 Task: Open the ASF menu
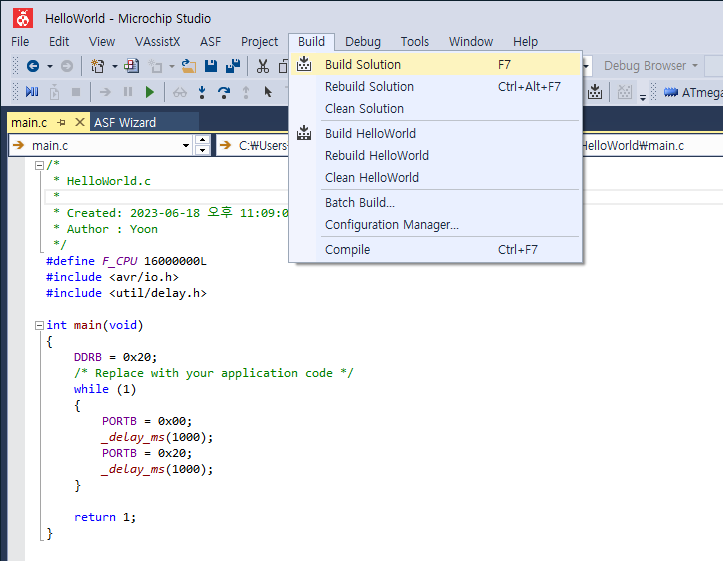click(211, 42)
